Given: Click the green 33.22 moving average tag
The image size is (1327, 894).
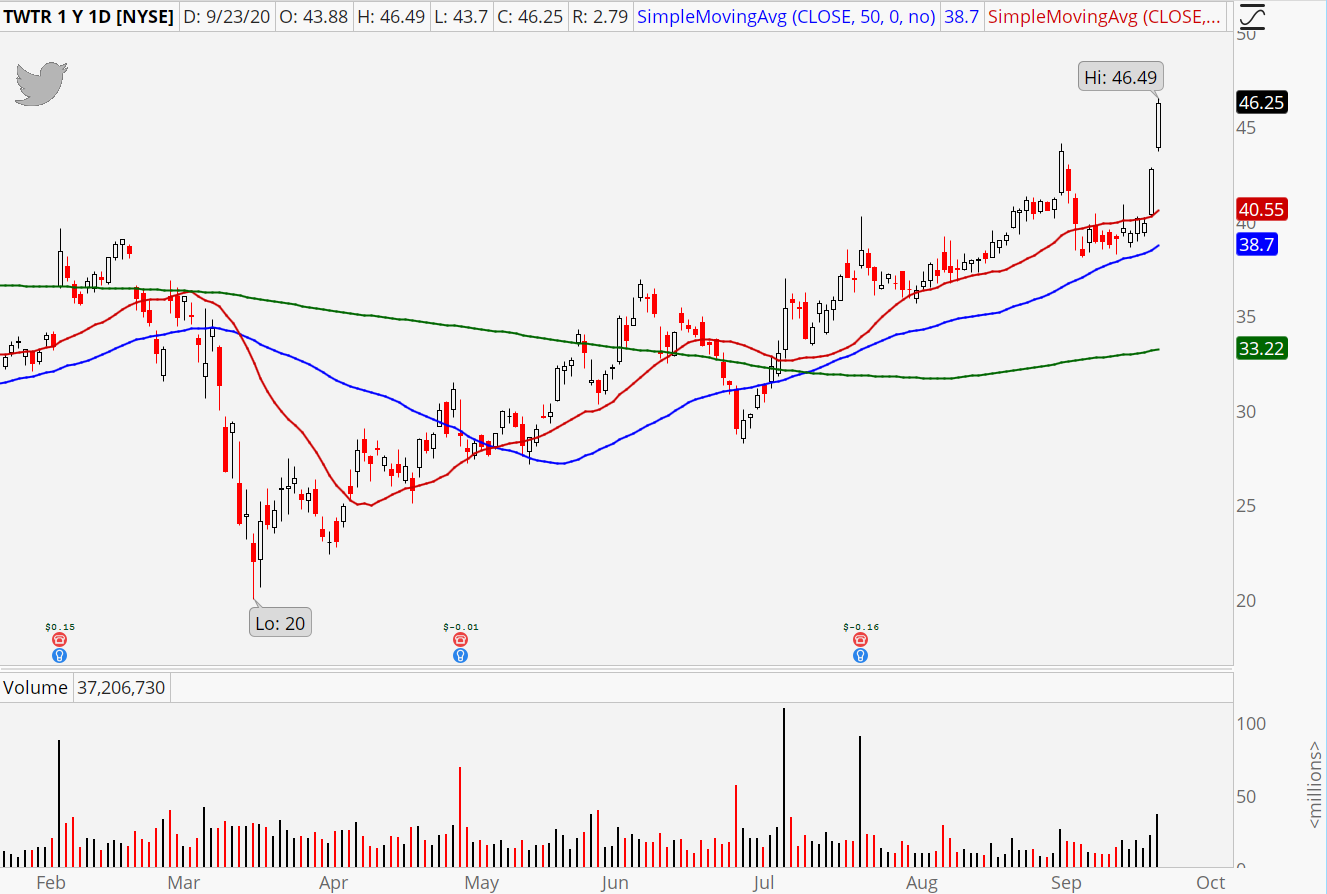Looking at the screenshot, I should tap(1261, 349).
